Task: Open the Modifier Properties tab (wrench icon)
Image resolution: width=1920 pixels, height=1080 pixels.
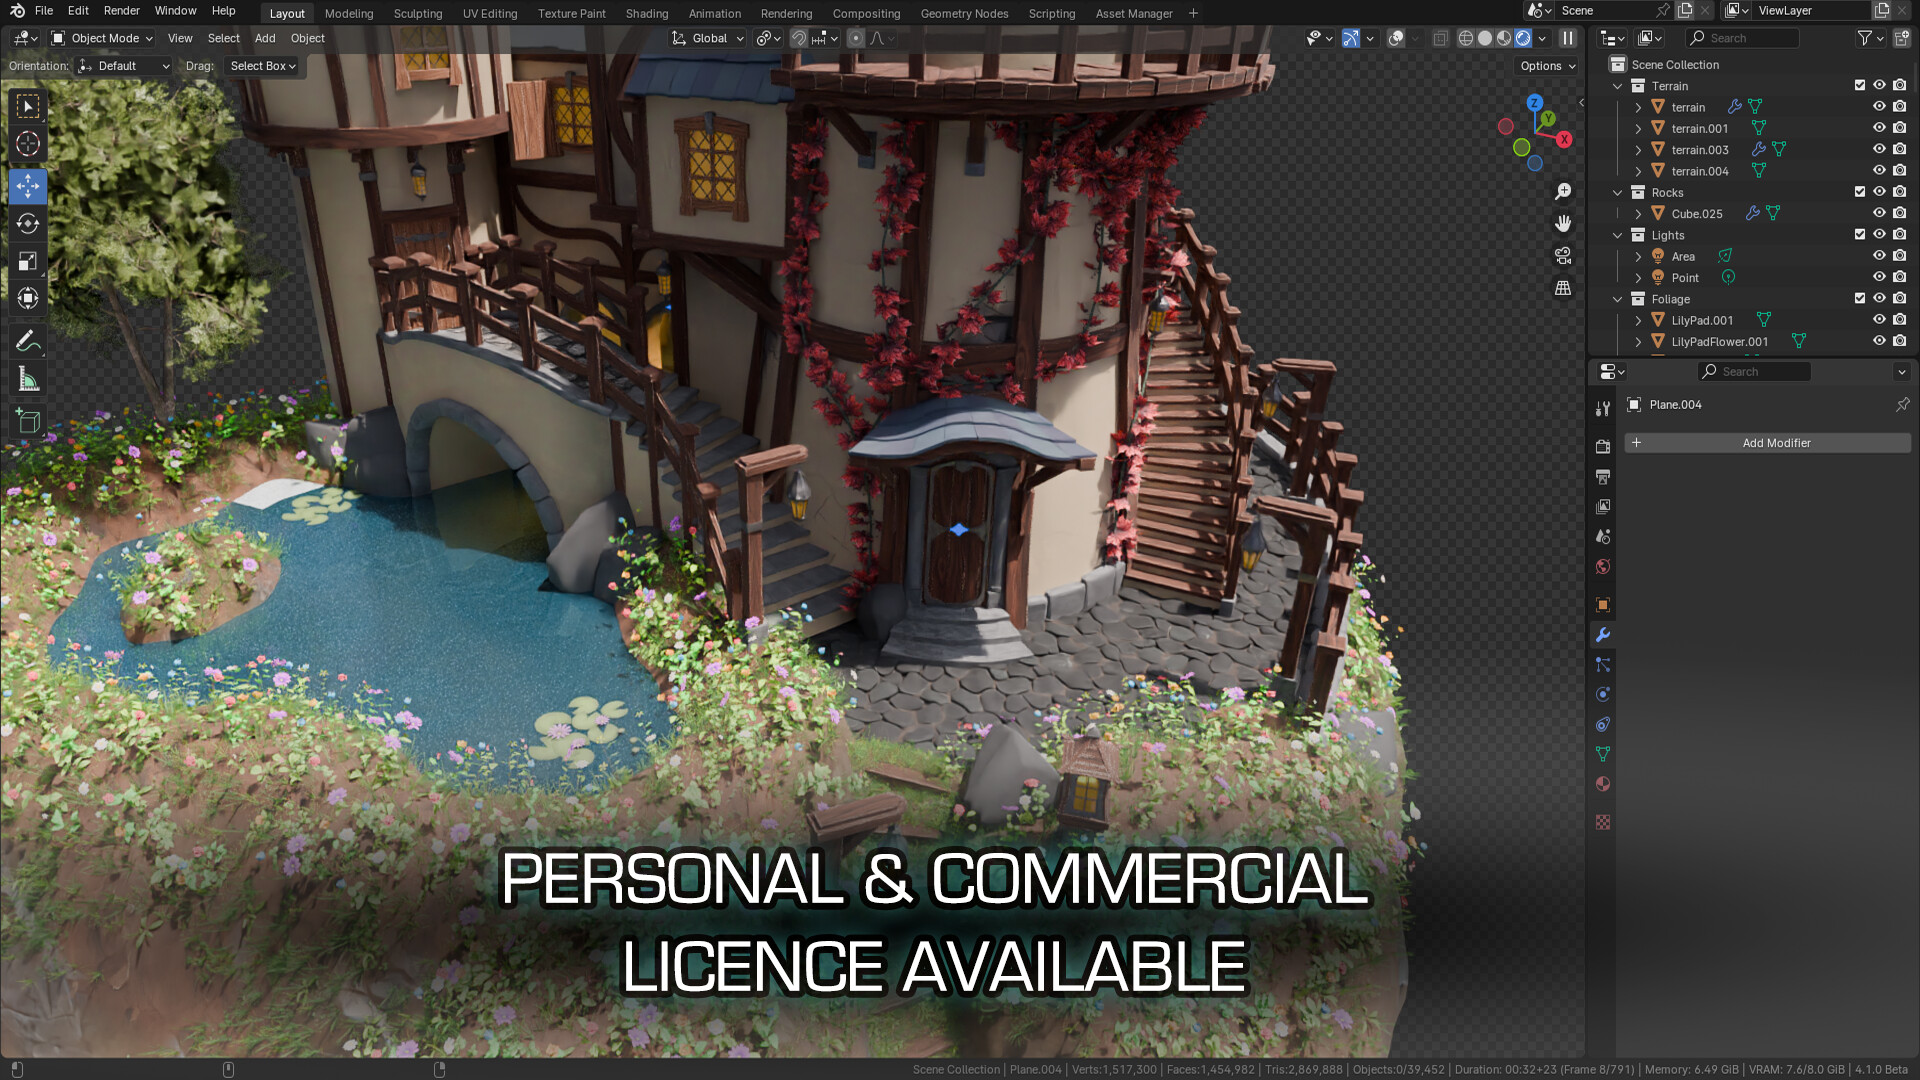Action: point(1603,635)
